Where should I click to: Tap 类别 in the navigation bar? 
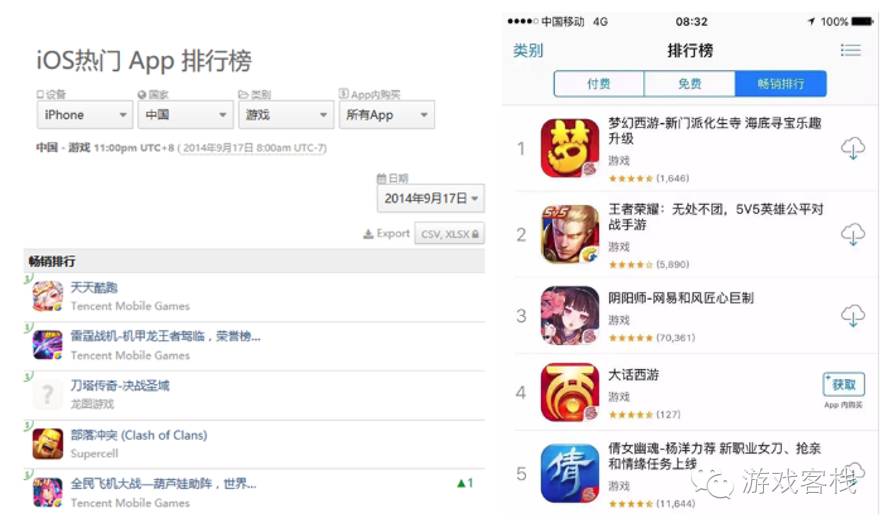pyautogui.click(x=528, y=51)
